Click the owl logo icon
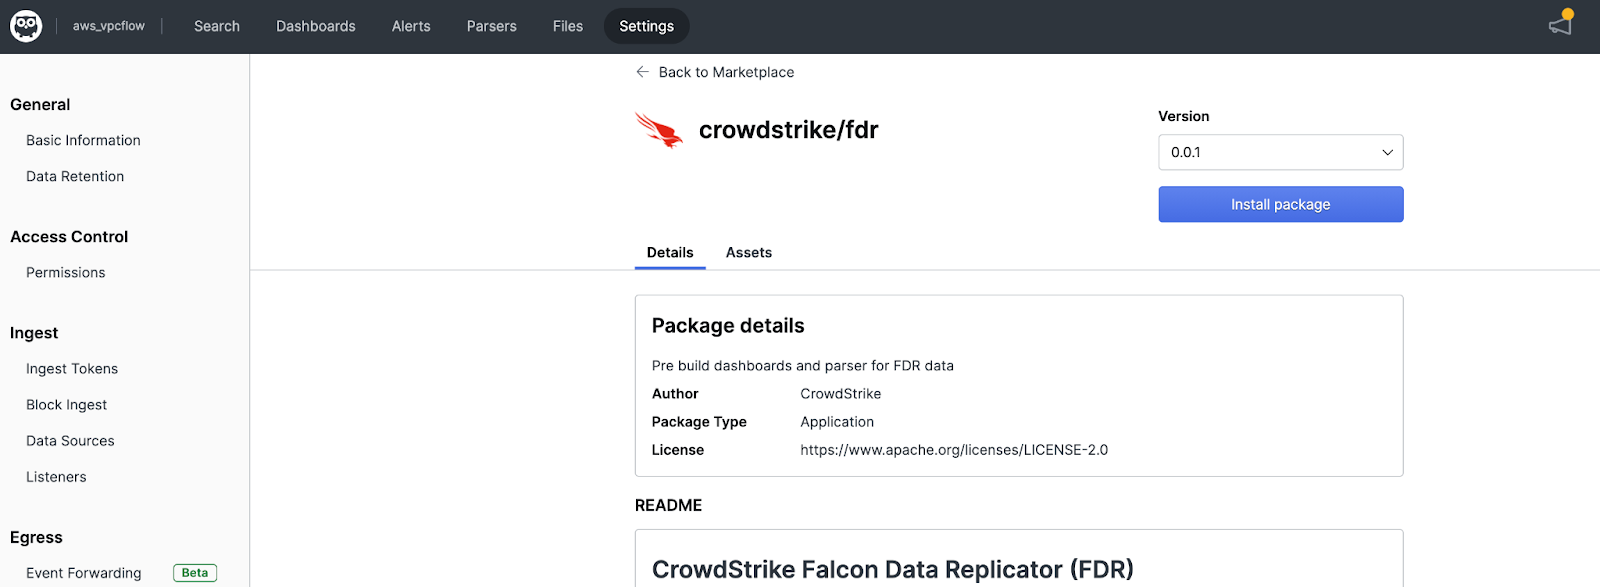The image size is (1600, 587). tap(26, 26)
